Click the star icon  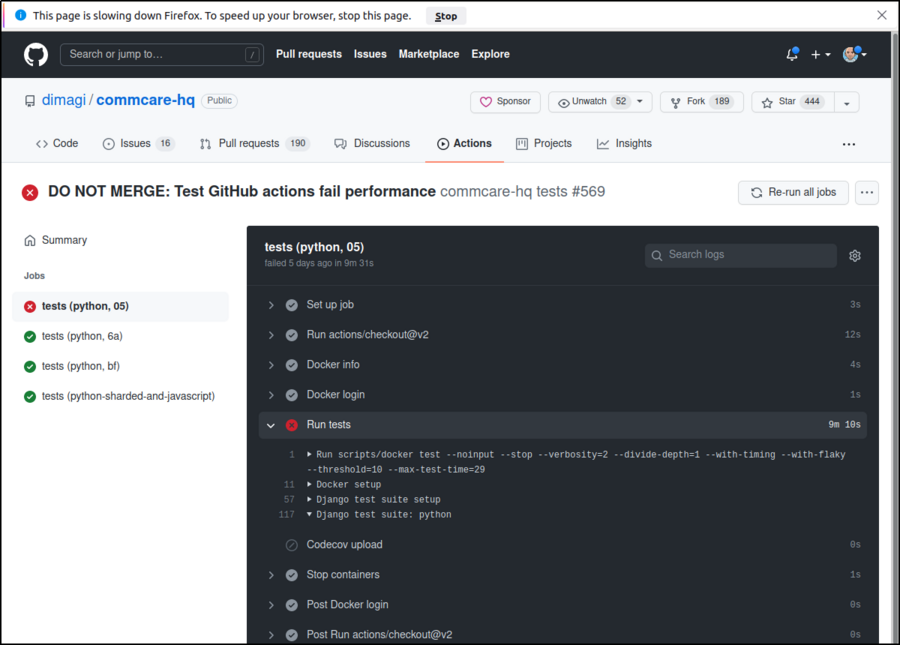[x=767, y=103]
